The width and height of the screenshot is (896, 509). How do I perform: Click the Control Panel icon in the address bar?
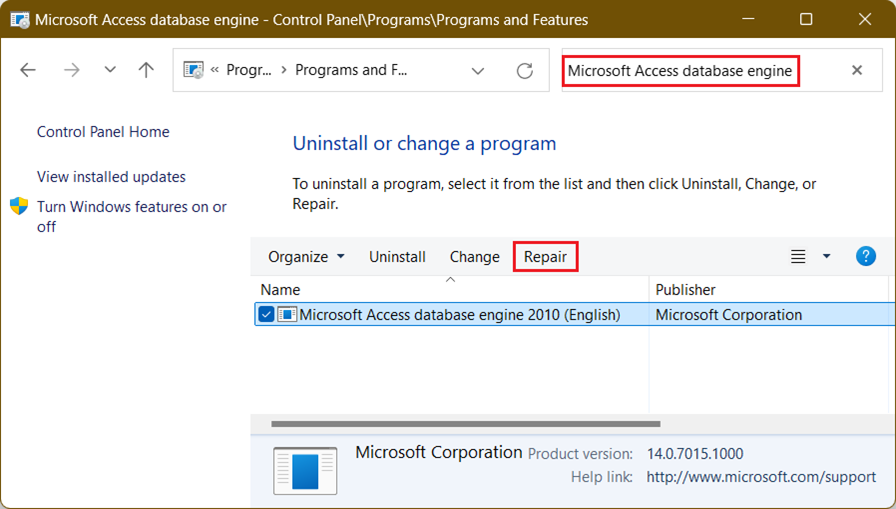pos(193,70)
